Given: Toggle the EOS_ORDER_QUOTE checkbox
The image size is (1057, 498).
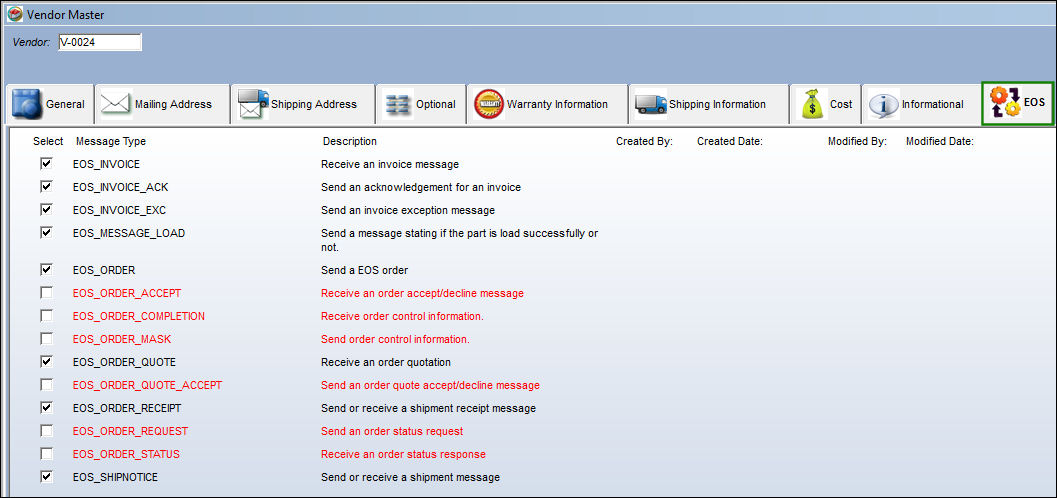Looking at the screenshot, I should 47,362.
